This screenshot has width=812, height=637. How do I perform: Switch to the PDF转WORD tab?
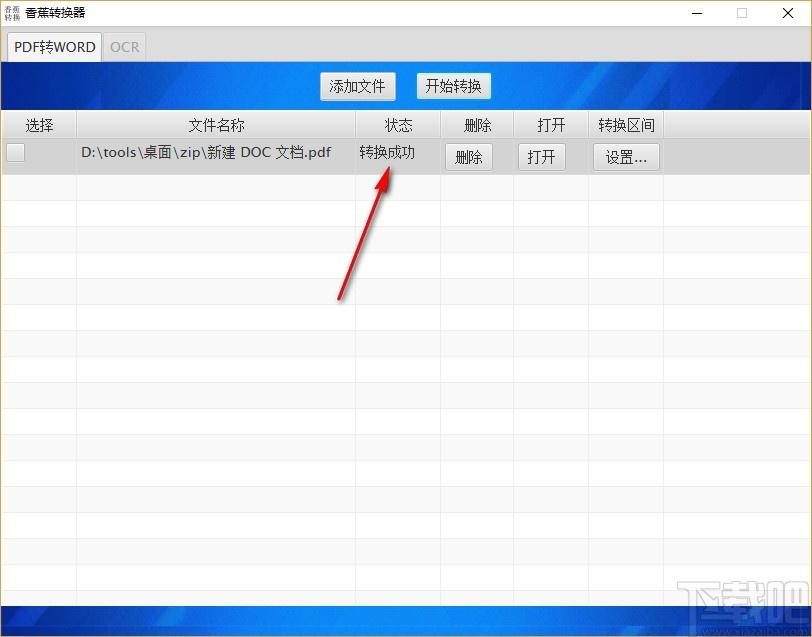[54, 47]
